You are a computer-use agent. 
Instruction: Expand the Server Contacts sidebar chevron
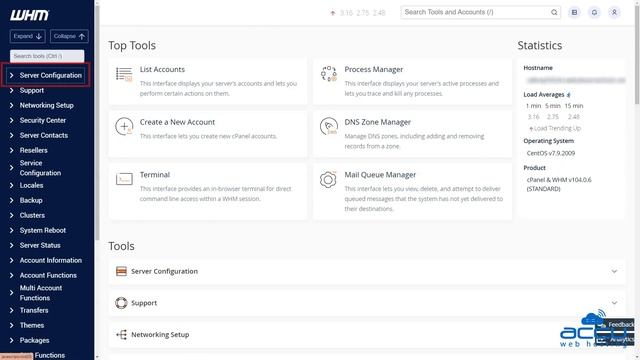[11, 136]
